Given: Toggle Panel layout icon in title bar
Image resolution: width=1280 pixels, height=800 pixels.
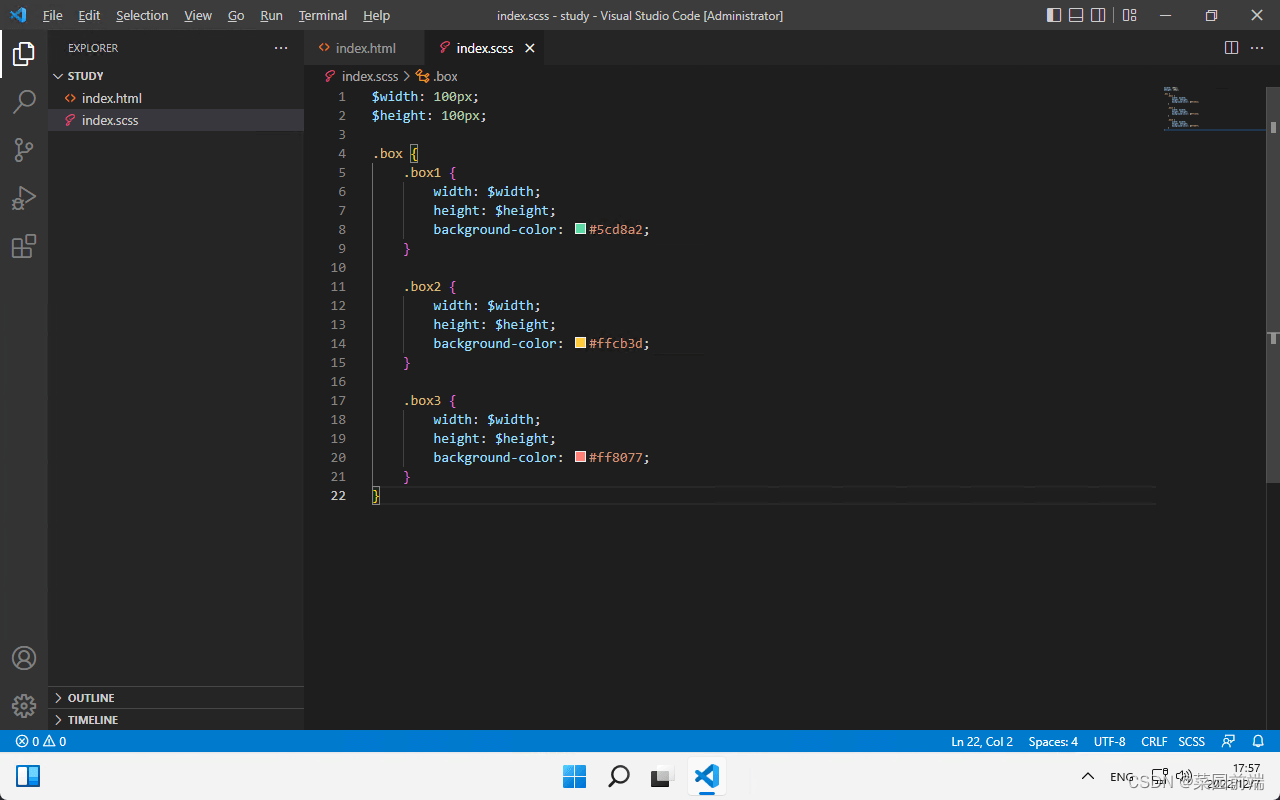Looking at the screenshot, I should [1076, 15].
